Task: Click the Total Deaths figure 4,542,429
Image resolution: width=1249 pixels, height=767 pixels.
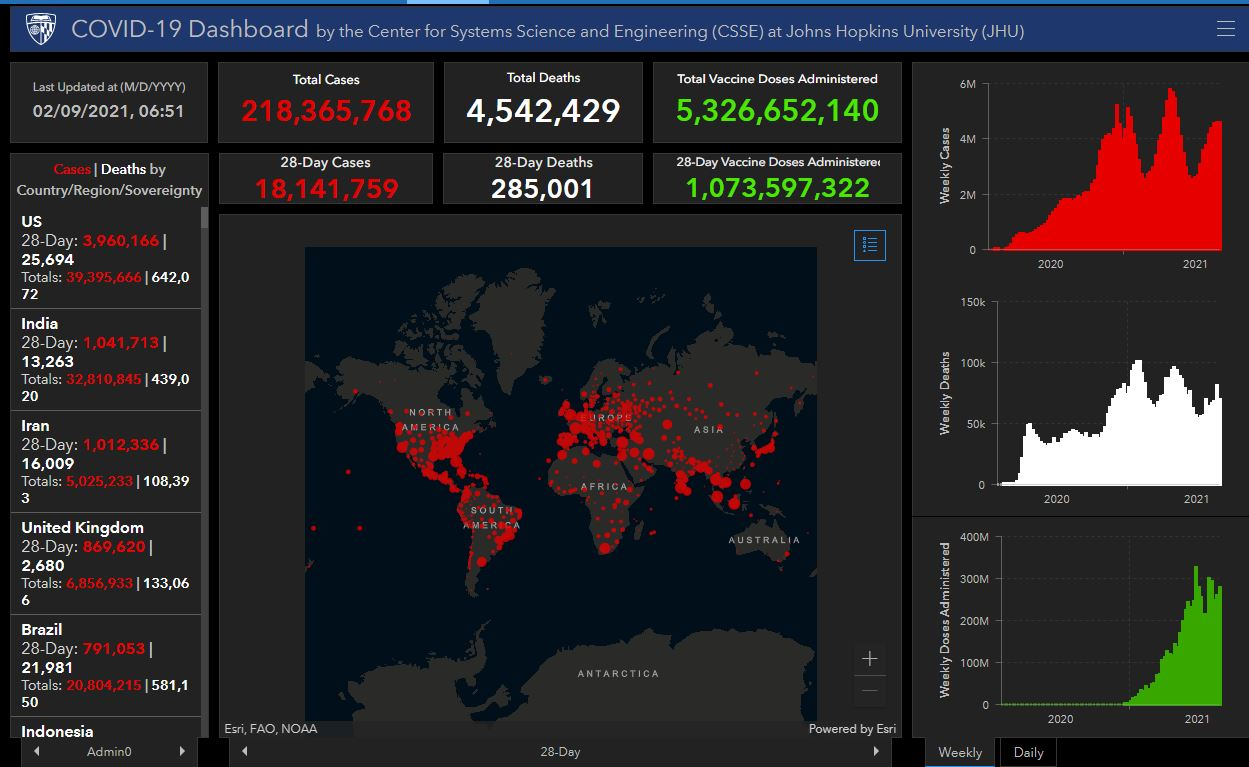Action: point(543,110)
